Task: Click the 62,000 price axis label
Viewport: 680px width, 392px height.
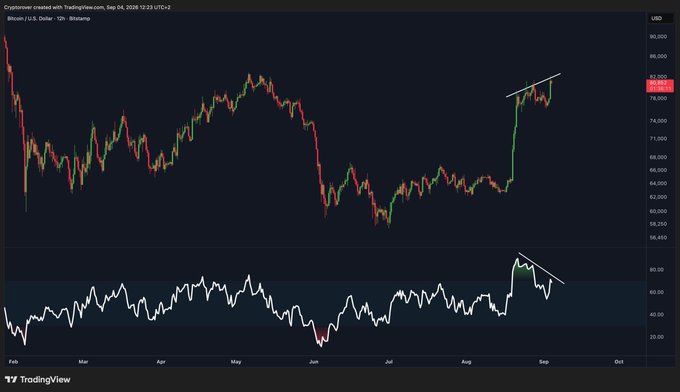Action: [x=658, y=197]
